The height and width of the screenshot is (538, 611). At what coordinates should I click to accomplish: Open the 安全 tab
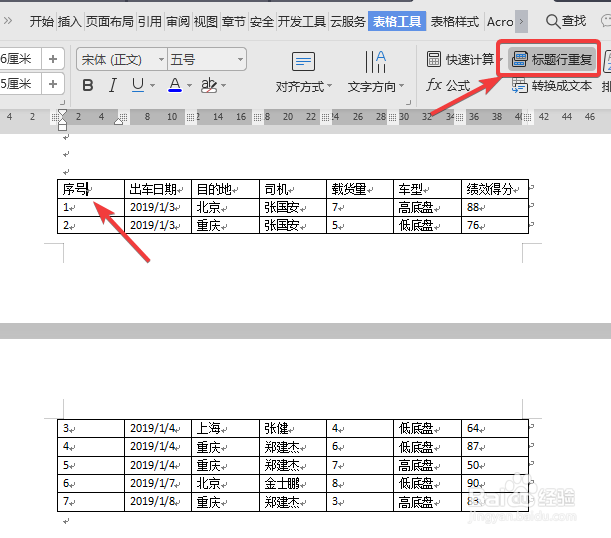pos(261,21)
